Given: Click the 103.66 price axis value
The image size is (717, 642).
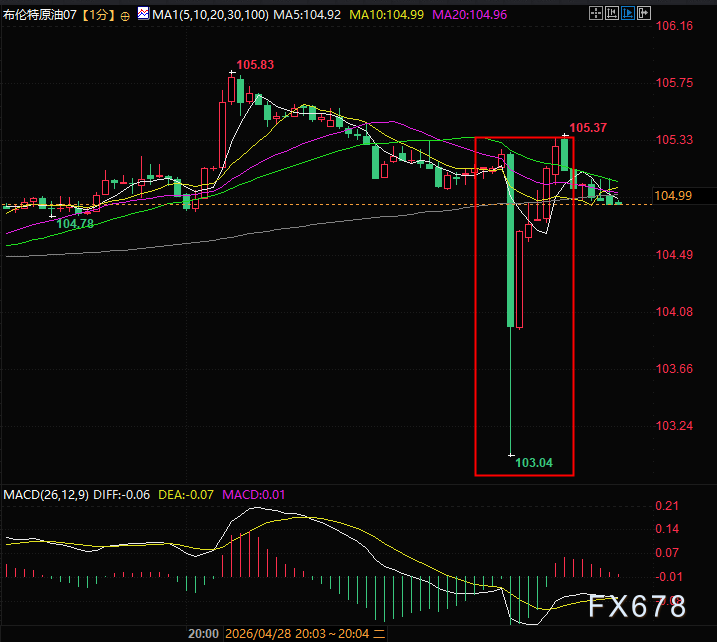Looking at the screenshot, I should point(674,369).
